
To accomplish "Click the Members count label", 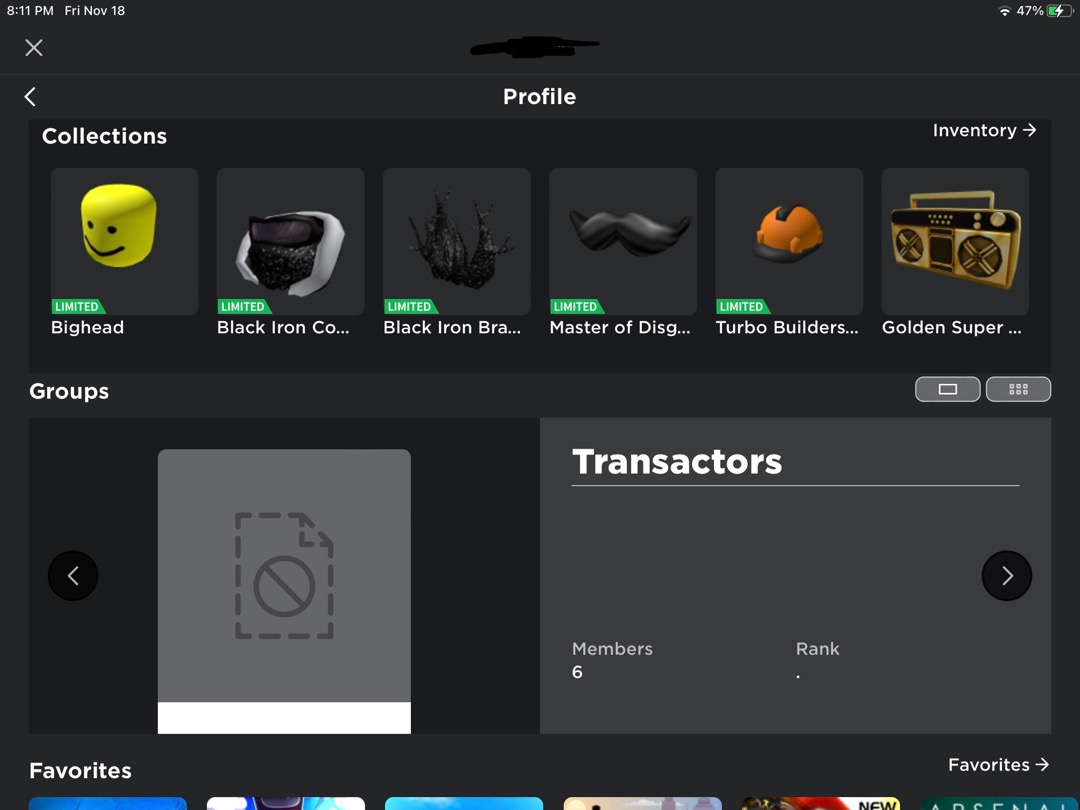I will (612, 649).
